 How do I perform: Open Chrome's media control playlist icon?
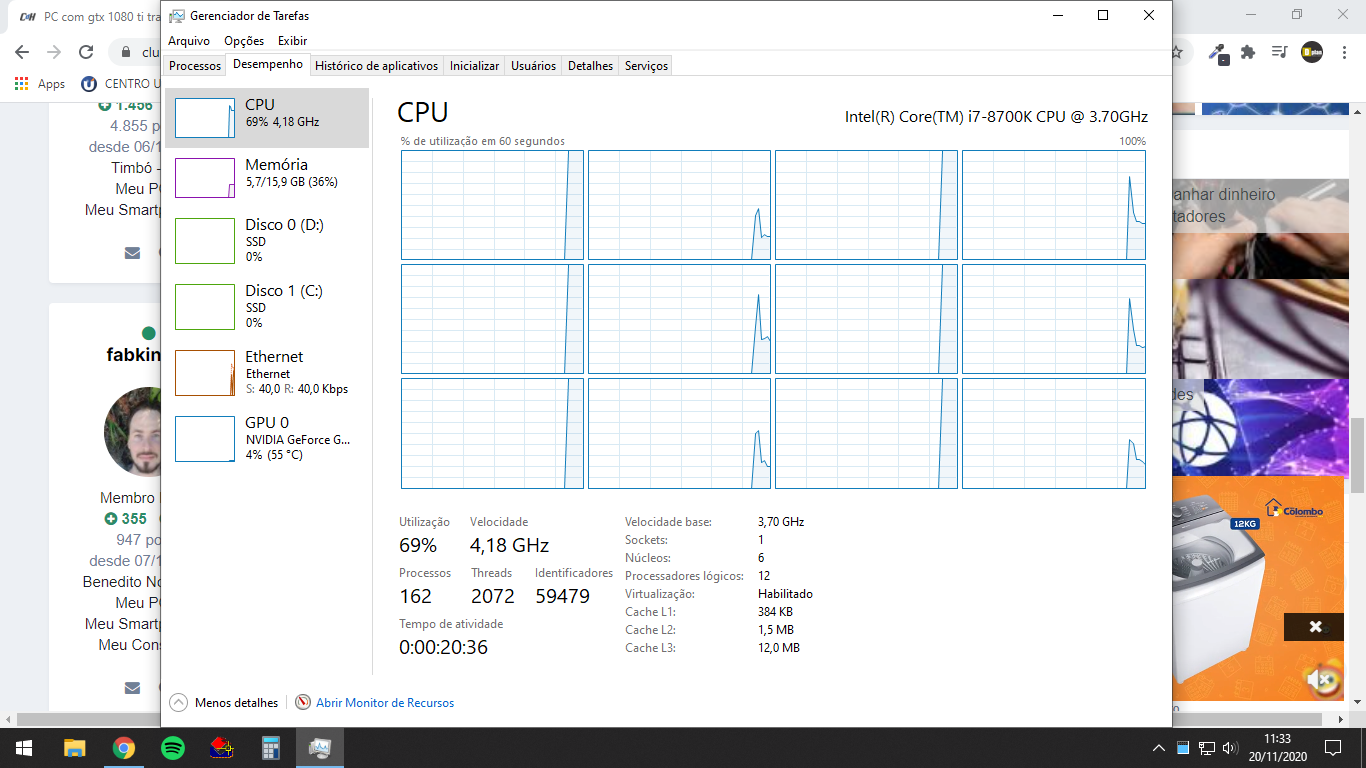[1279, 52]
